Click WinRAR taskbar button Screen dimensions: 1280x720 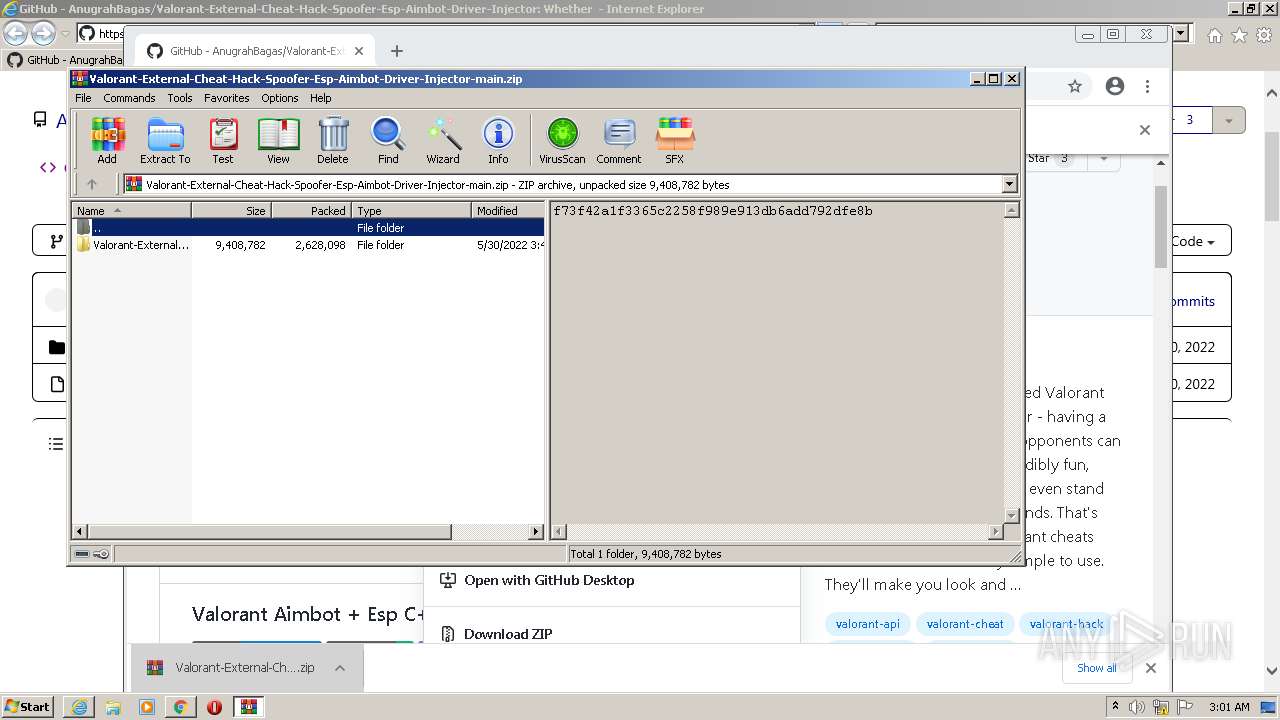pyautogui.click(x=248, y=707)
